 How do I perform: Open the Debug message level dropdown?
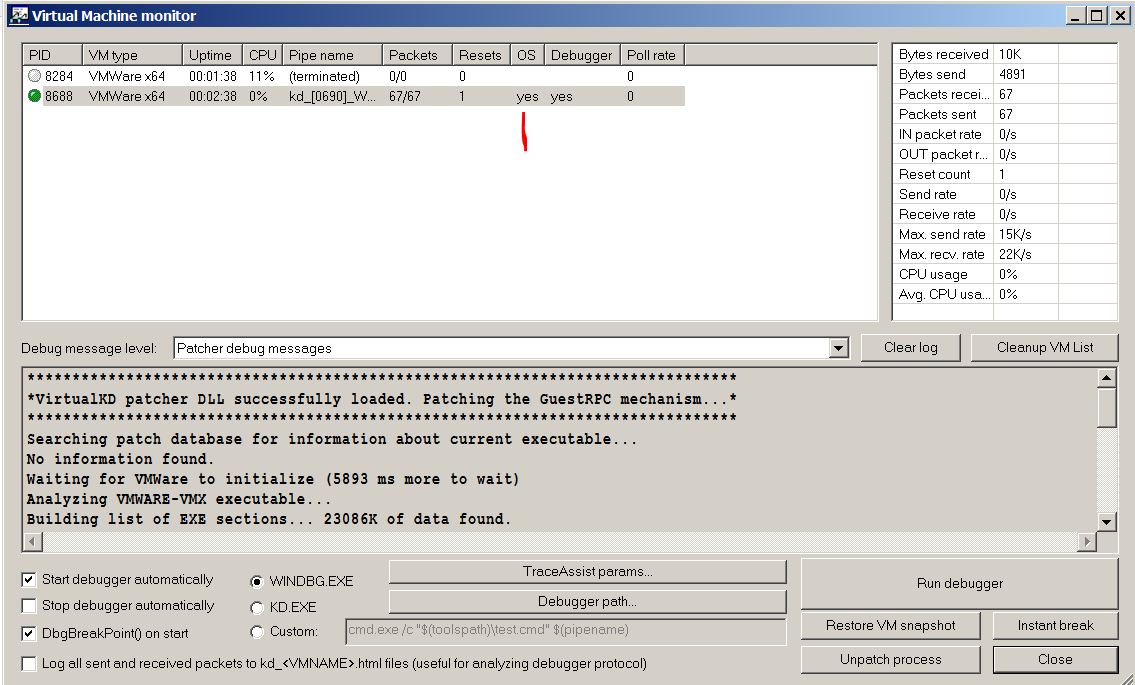tap(838, 348)
